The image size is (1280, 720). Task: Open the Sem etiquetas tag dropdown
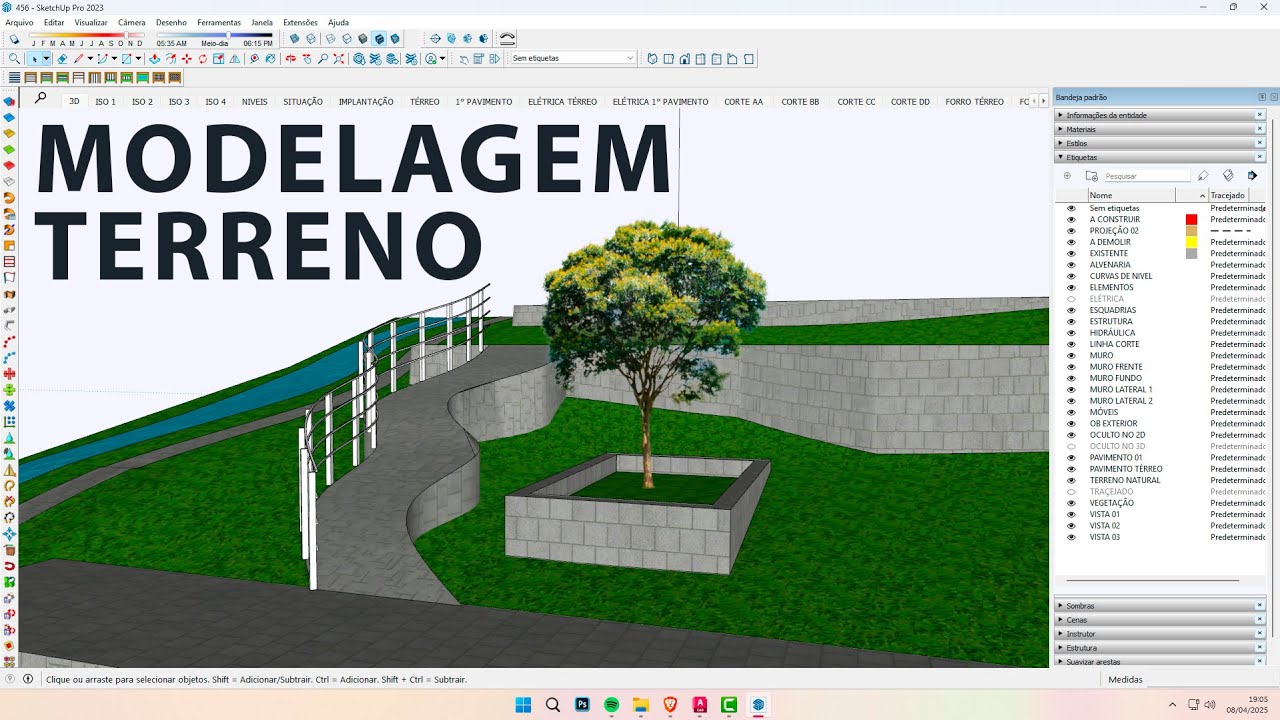[572, 58]
